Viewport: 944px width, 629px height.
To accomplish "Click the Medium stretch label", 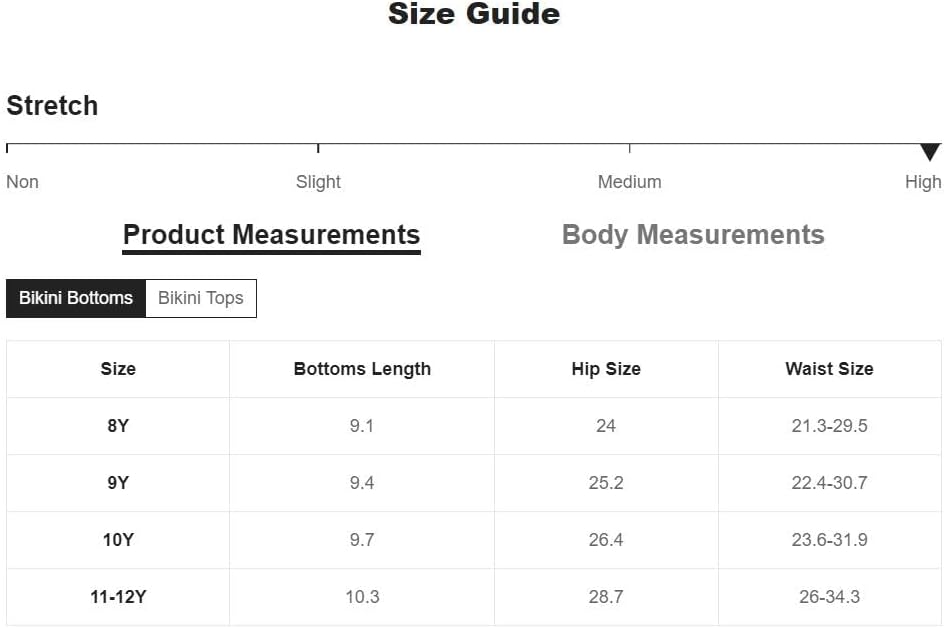I will pos(629,182).
